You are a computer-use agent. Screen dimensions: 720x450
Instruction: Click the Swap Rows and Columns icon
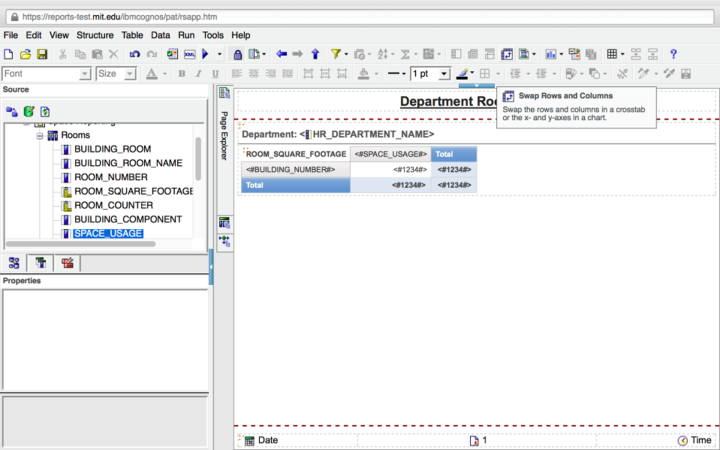[x=507, y=54]
